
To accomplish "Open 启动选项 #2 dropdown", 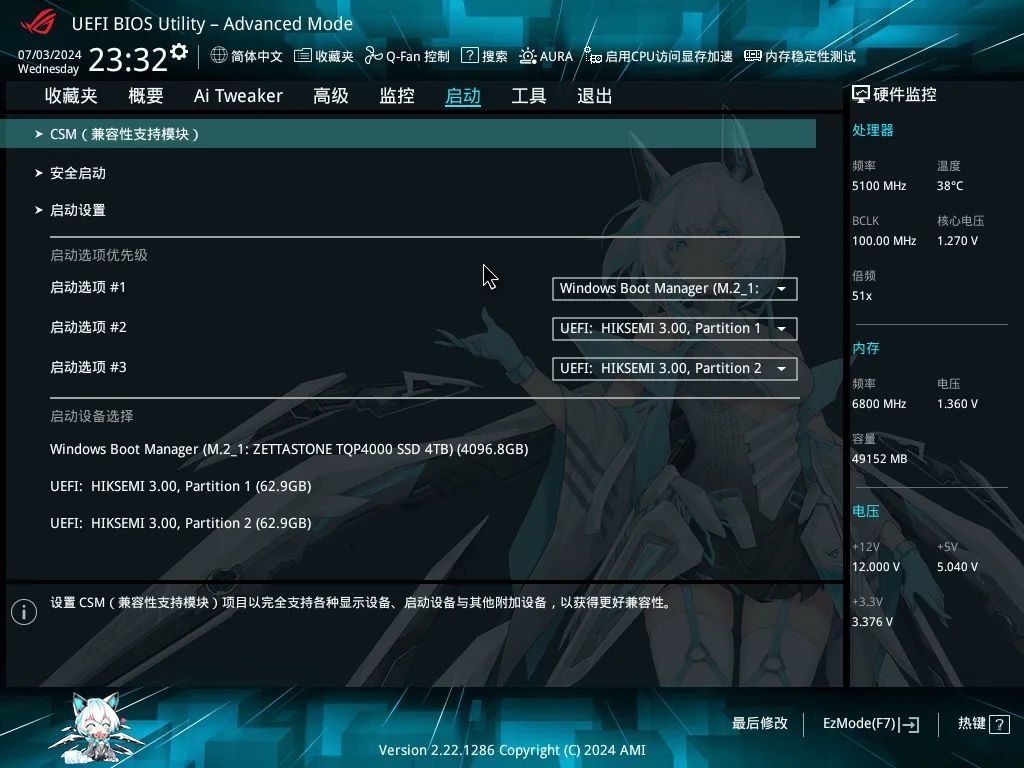I will pos(675,328).
